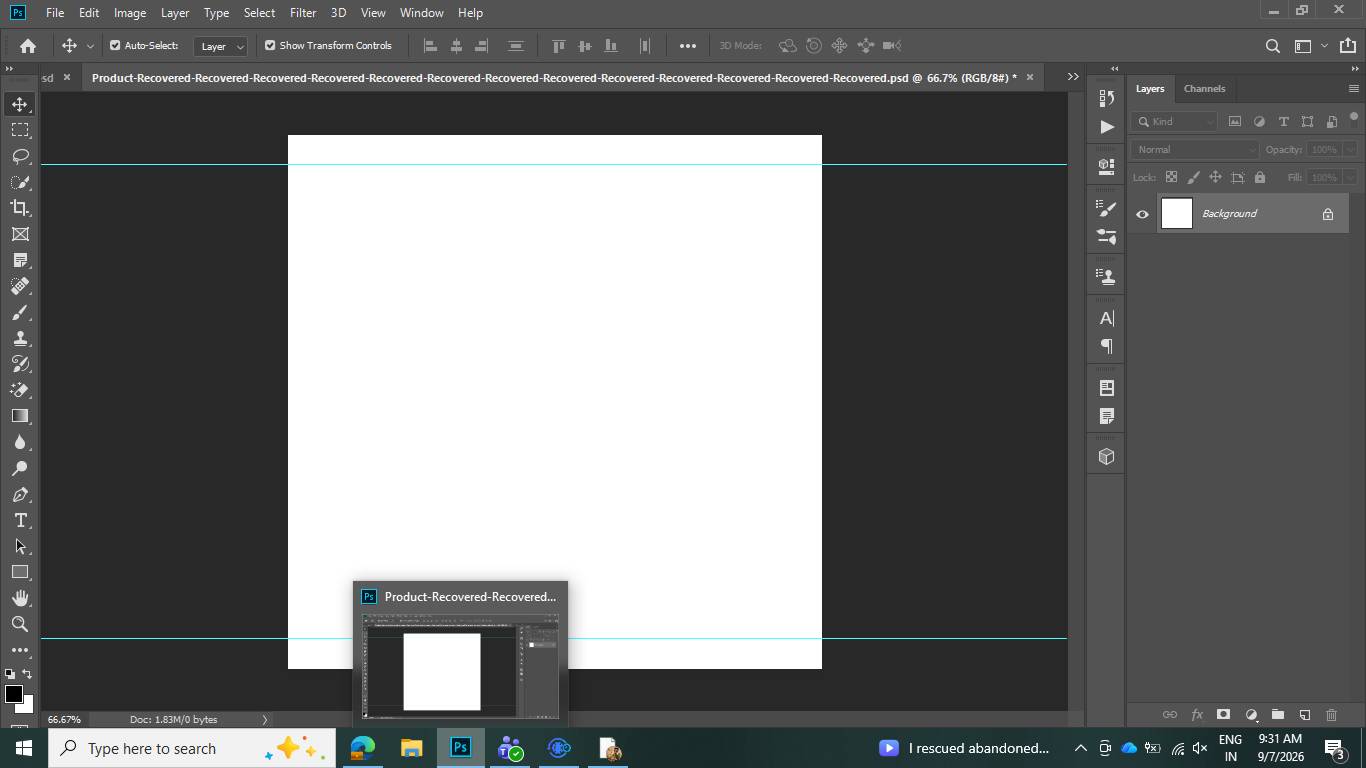This screenshot has width=1366, height=768.
Task: Select the Crop tool
Action: click(x=20, y=208)
